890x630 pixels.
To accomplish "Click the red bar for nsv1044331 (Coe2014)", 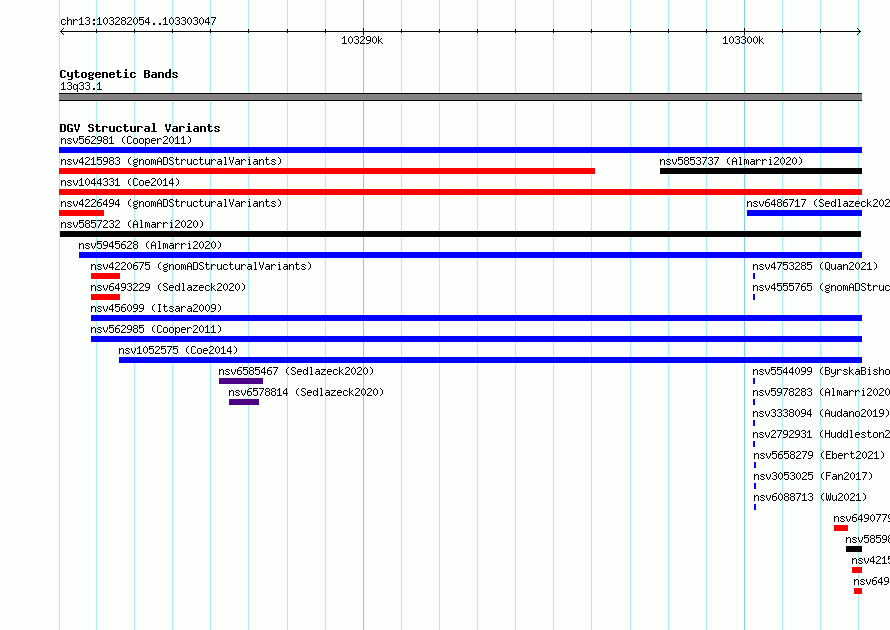I will [x=460, y=192].
